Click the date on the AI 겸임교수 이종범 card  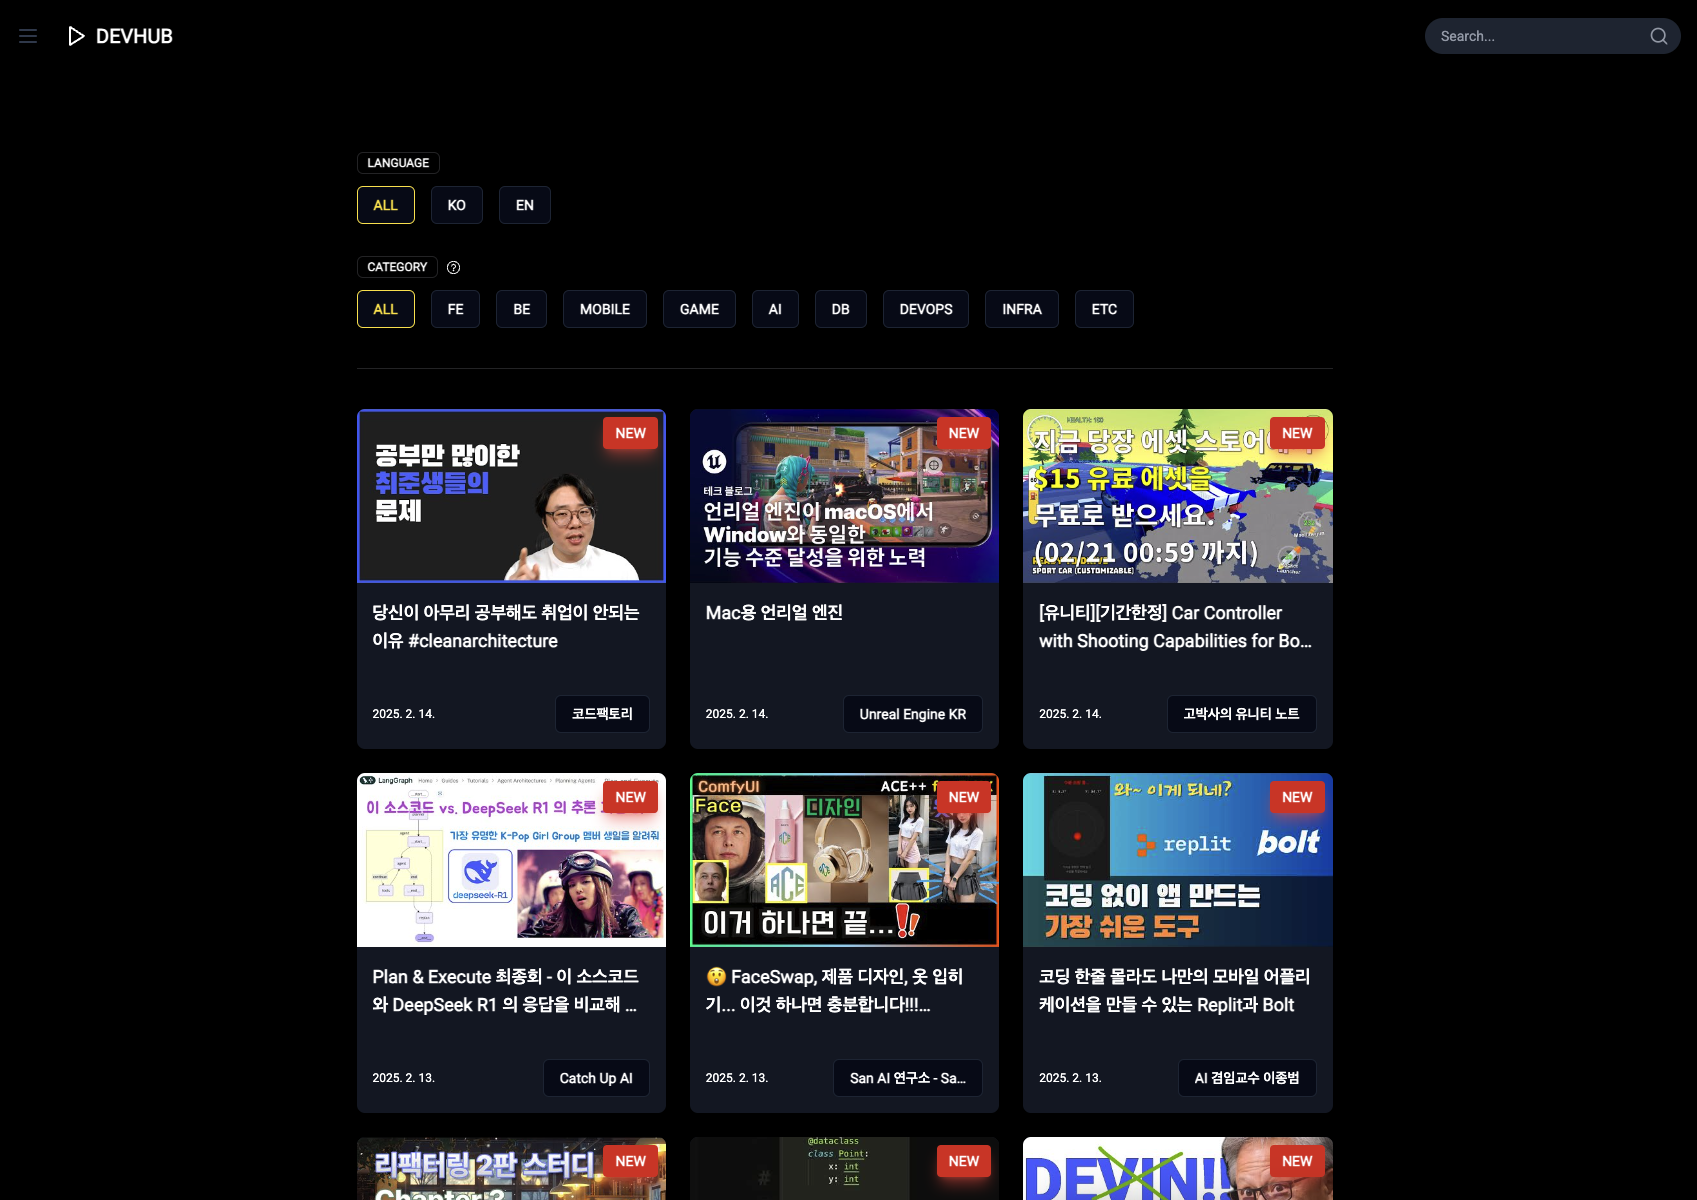pyautogui.click(x=1070, y=1078)
